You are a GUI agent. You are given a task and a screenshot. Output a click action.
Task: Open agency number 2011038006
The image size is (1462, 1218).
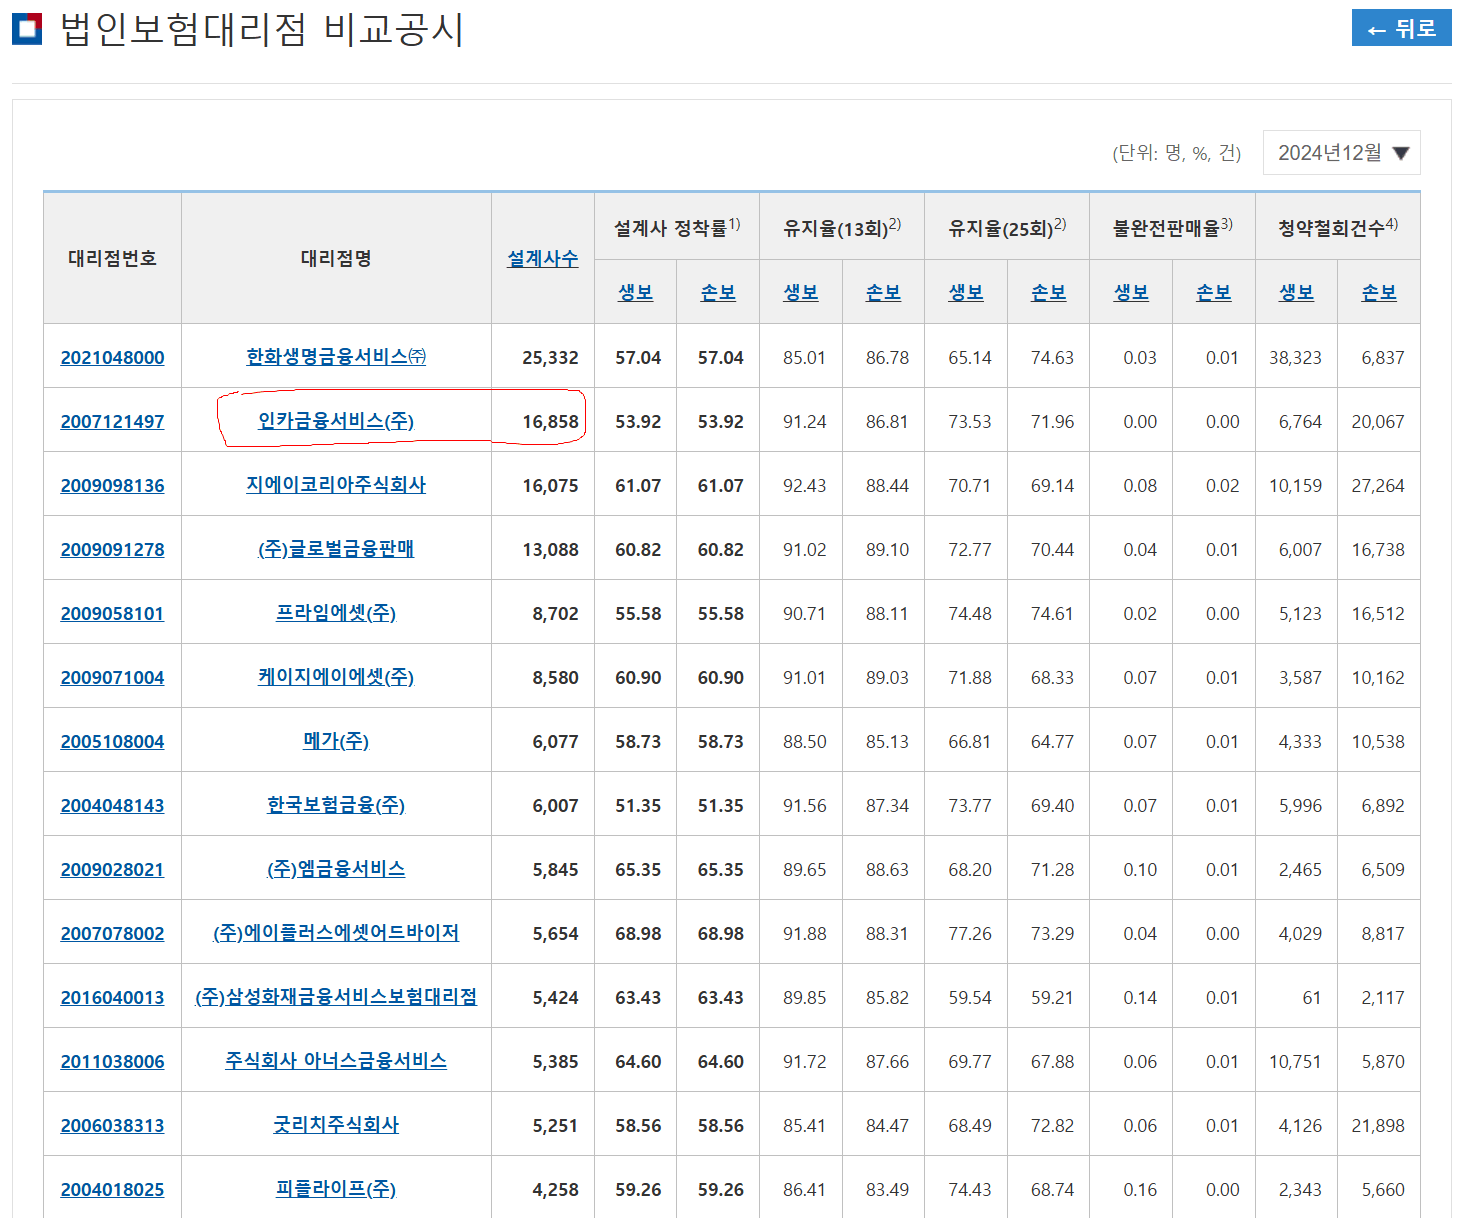(112, 1061)
